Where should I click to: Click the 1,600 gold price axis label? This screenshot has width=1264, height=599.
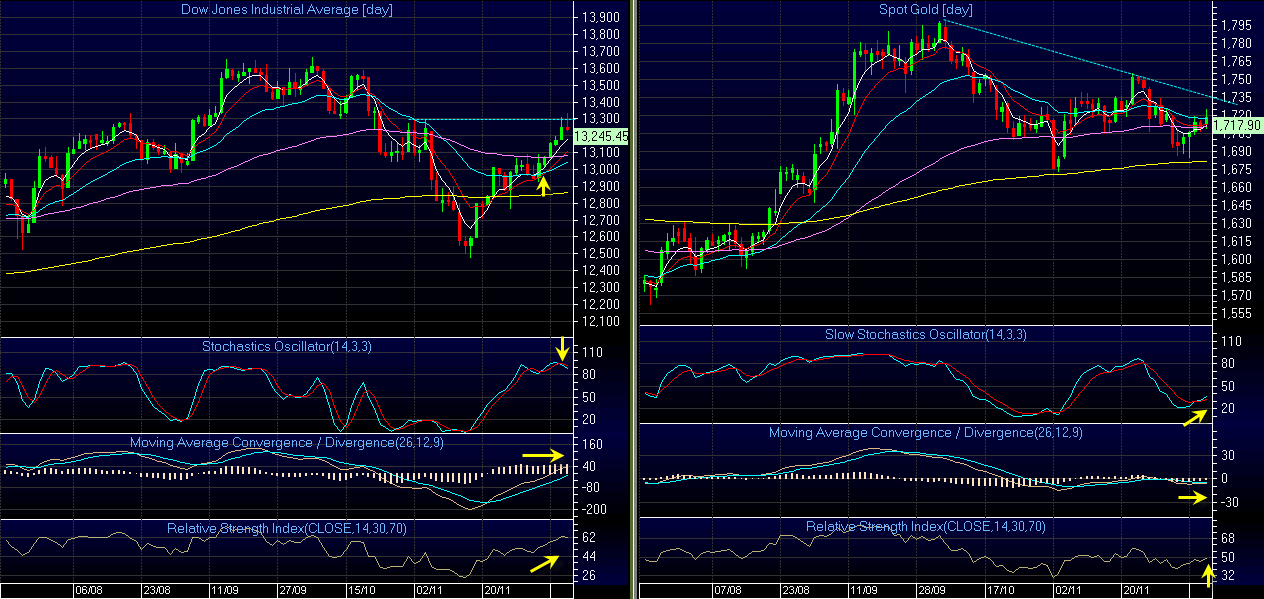pyautogui.click(x=1236, y=259)
